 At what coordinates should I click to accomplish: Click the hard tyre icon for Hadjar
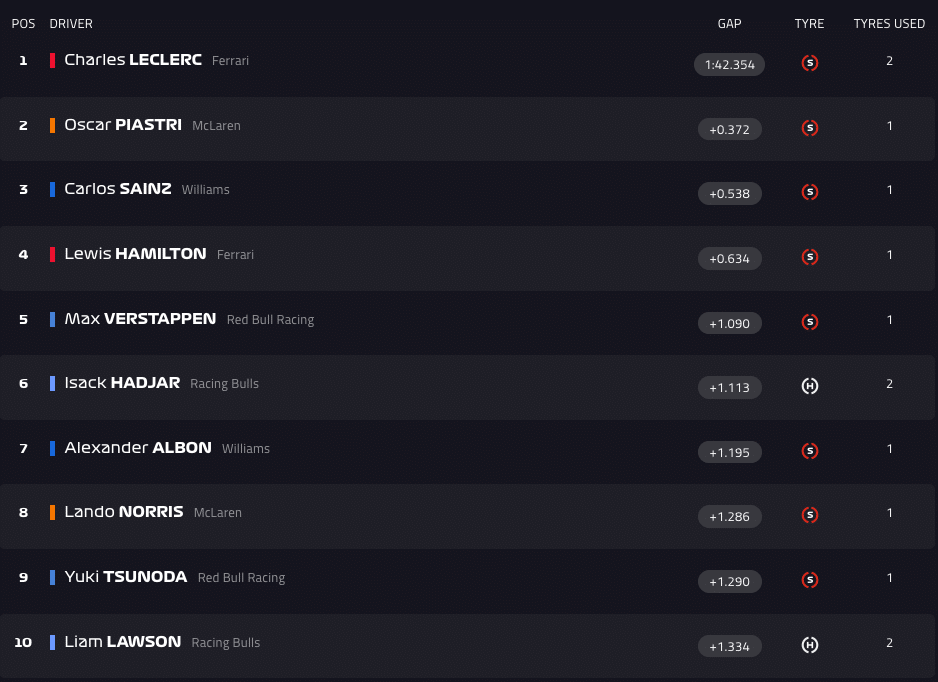tap(810, 386)
